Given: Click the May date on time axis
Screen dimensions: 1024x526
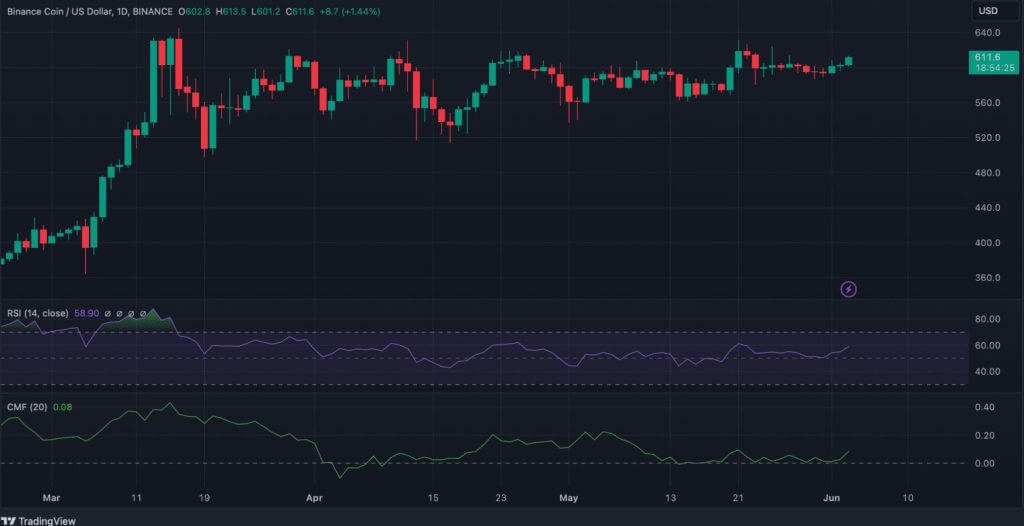Looking at the screenshot, I should coord(569,498).
